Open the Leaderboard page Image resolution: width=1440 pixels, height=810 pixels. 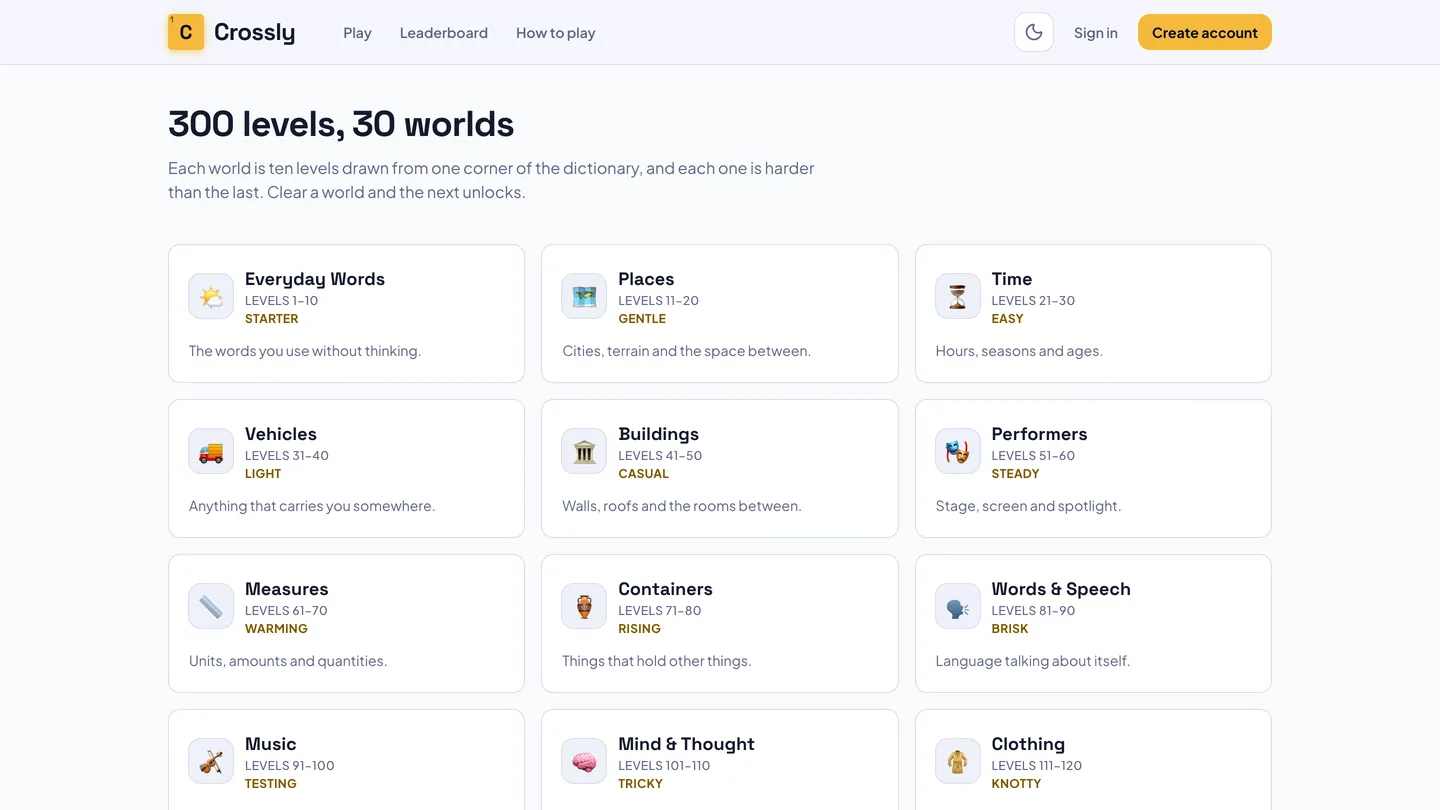444,33
